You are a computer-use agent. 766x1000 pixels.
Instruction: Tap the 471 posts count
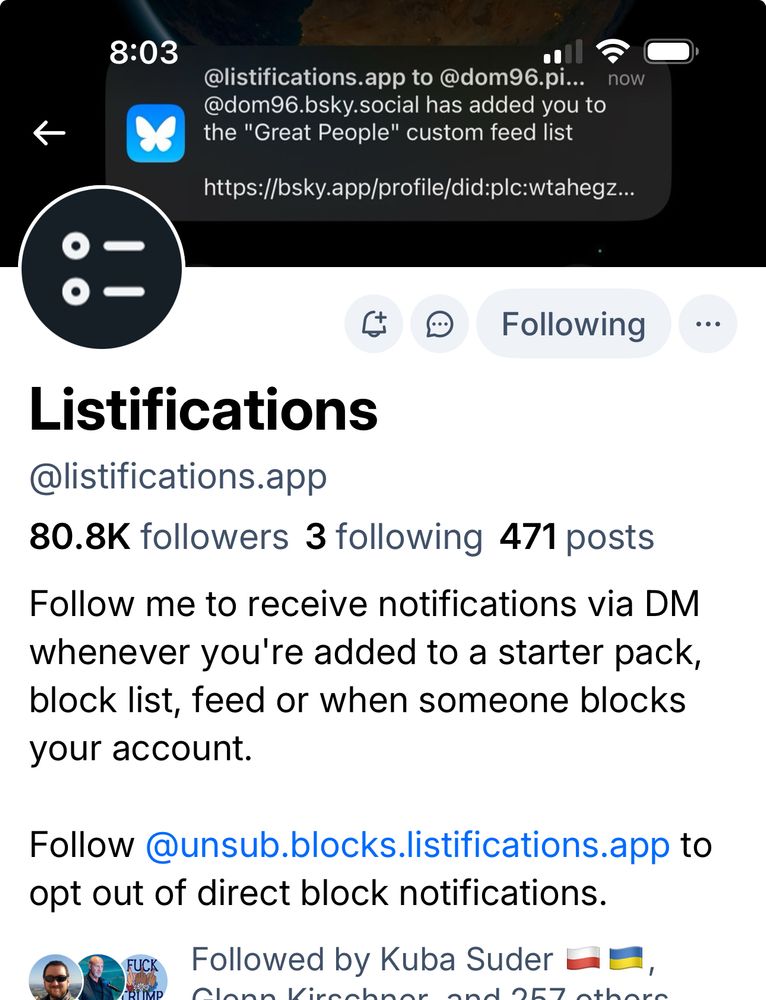point(576,537)
